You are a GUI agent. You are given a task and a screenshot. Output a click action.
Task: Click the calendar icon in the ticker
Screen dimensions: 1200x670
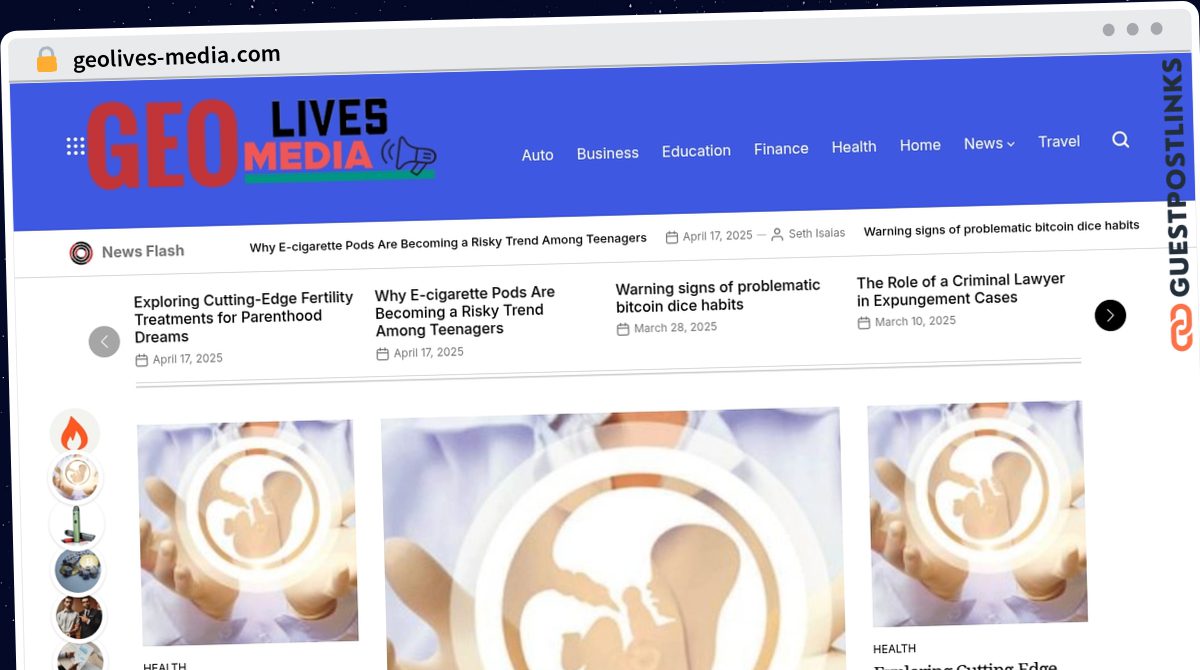672,237
